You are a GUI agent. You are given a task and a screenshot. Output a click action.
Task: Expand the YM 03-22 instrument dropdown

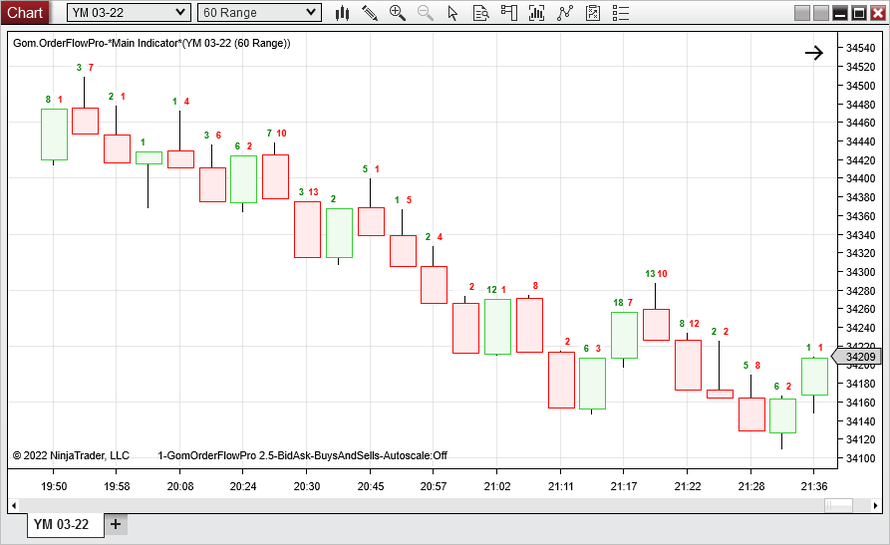pyautogui.click(x=129, y=12)
